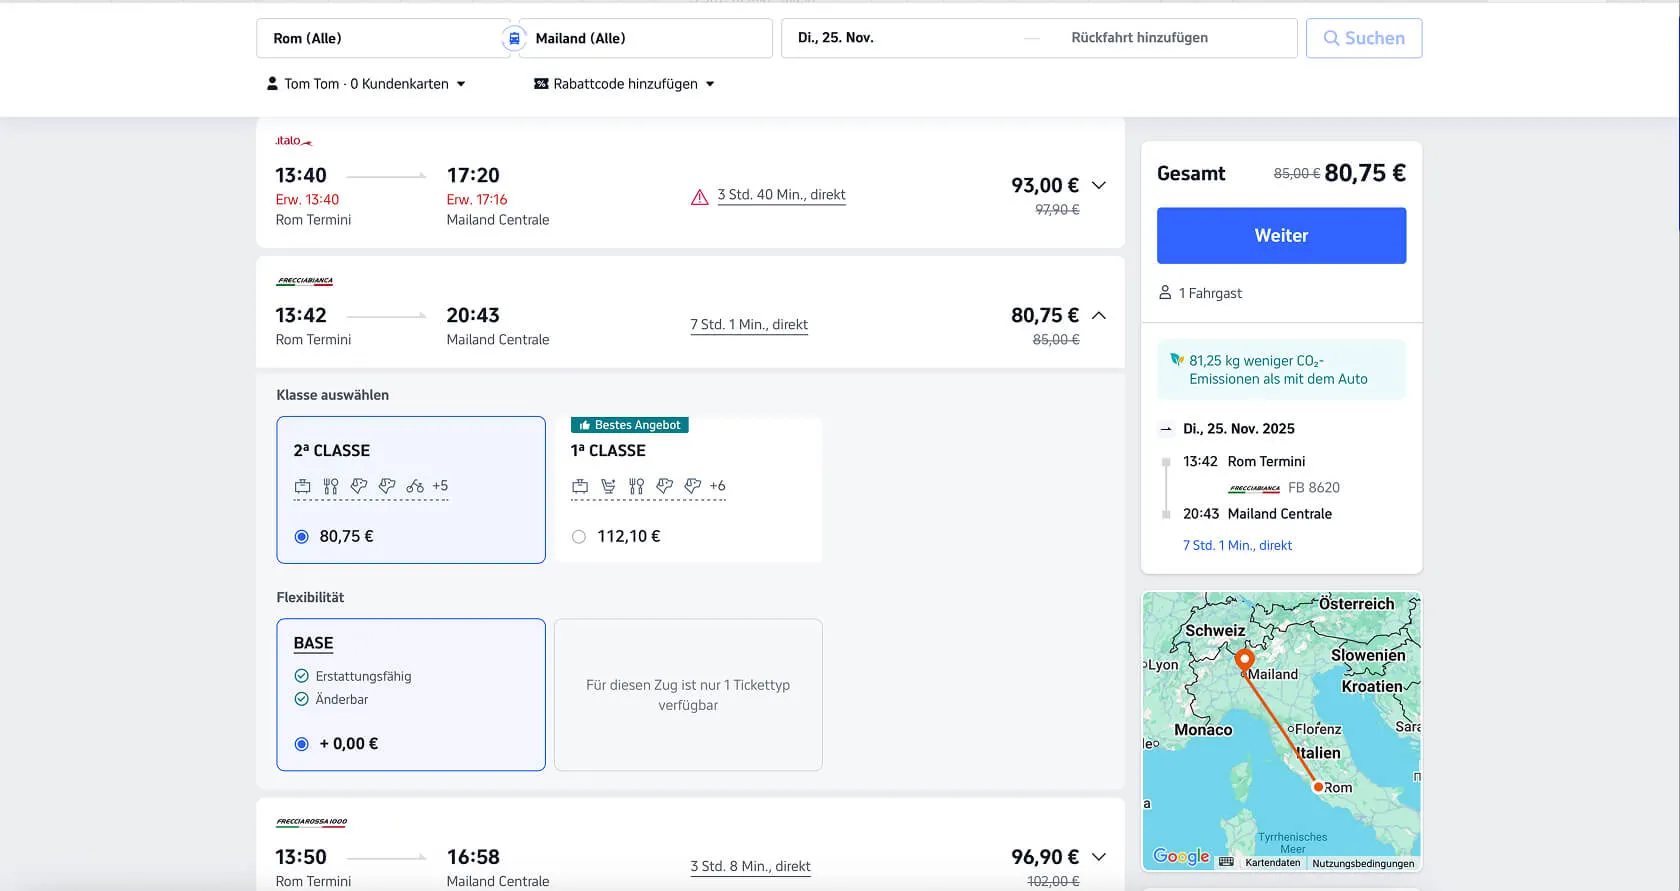Click the Suchen search button
This screenshot has height=891, width=1680.
(1364, 38)
